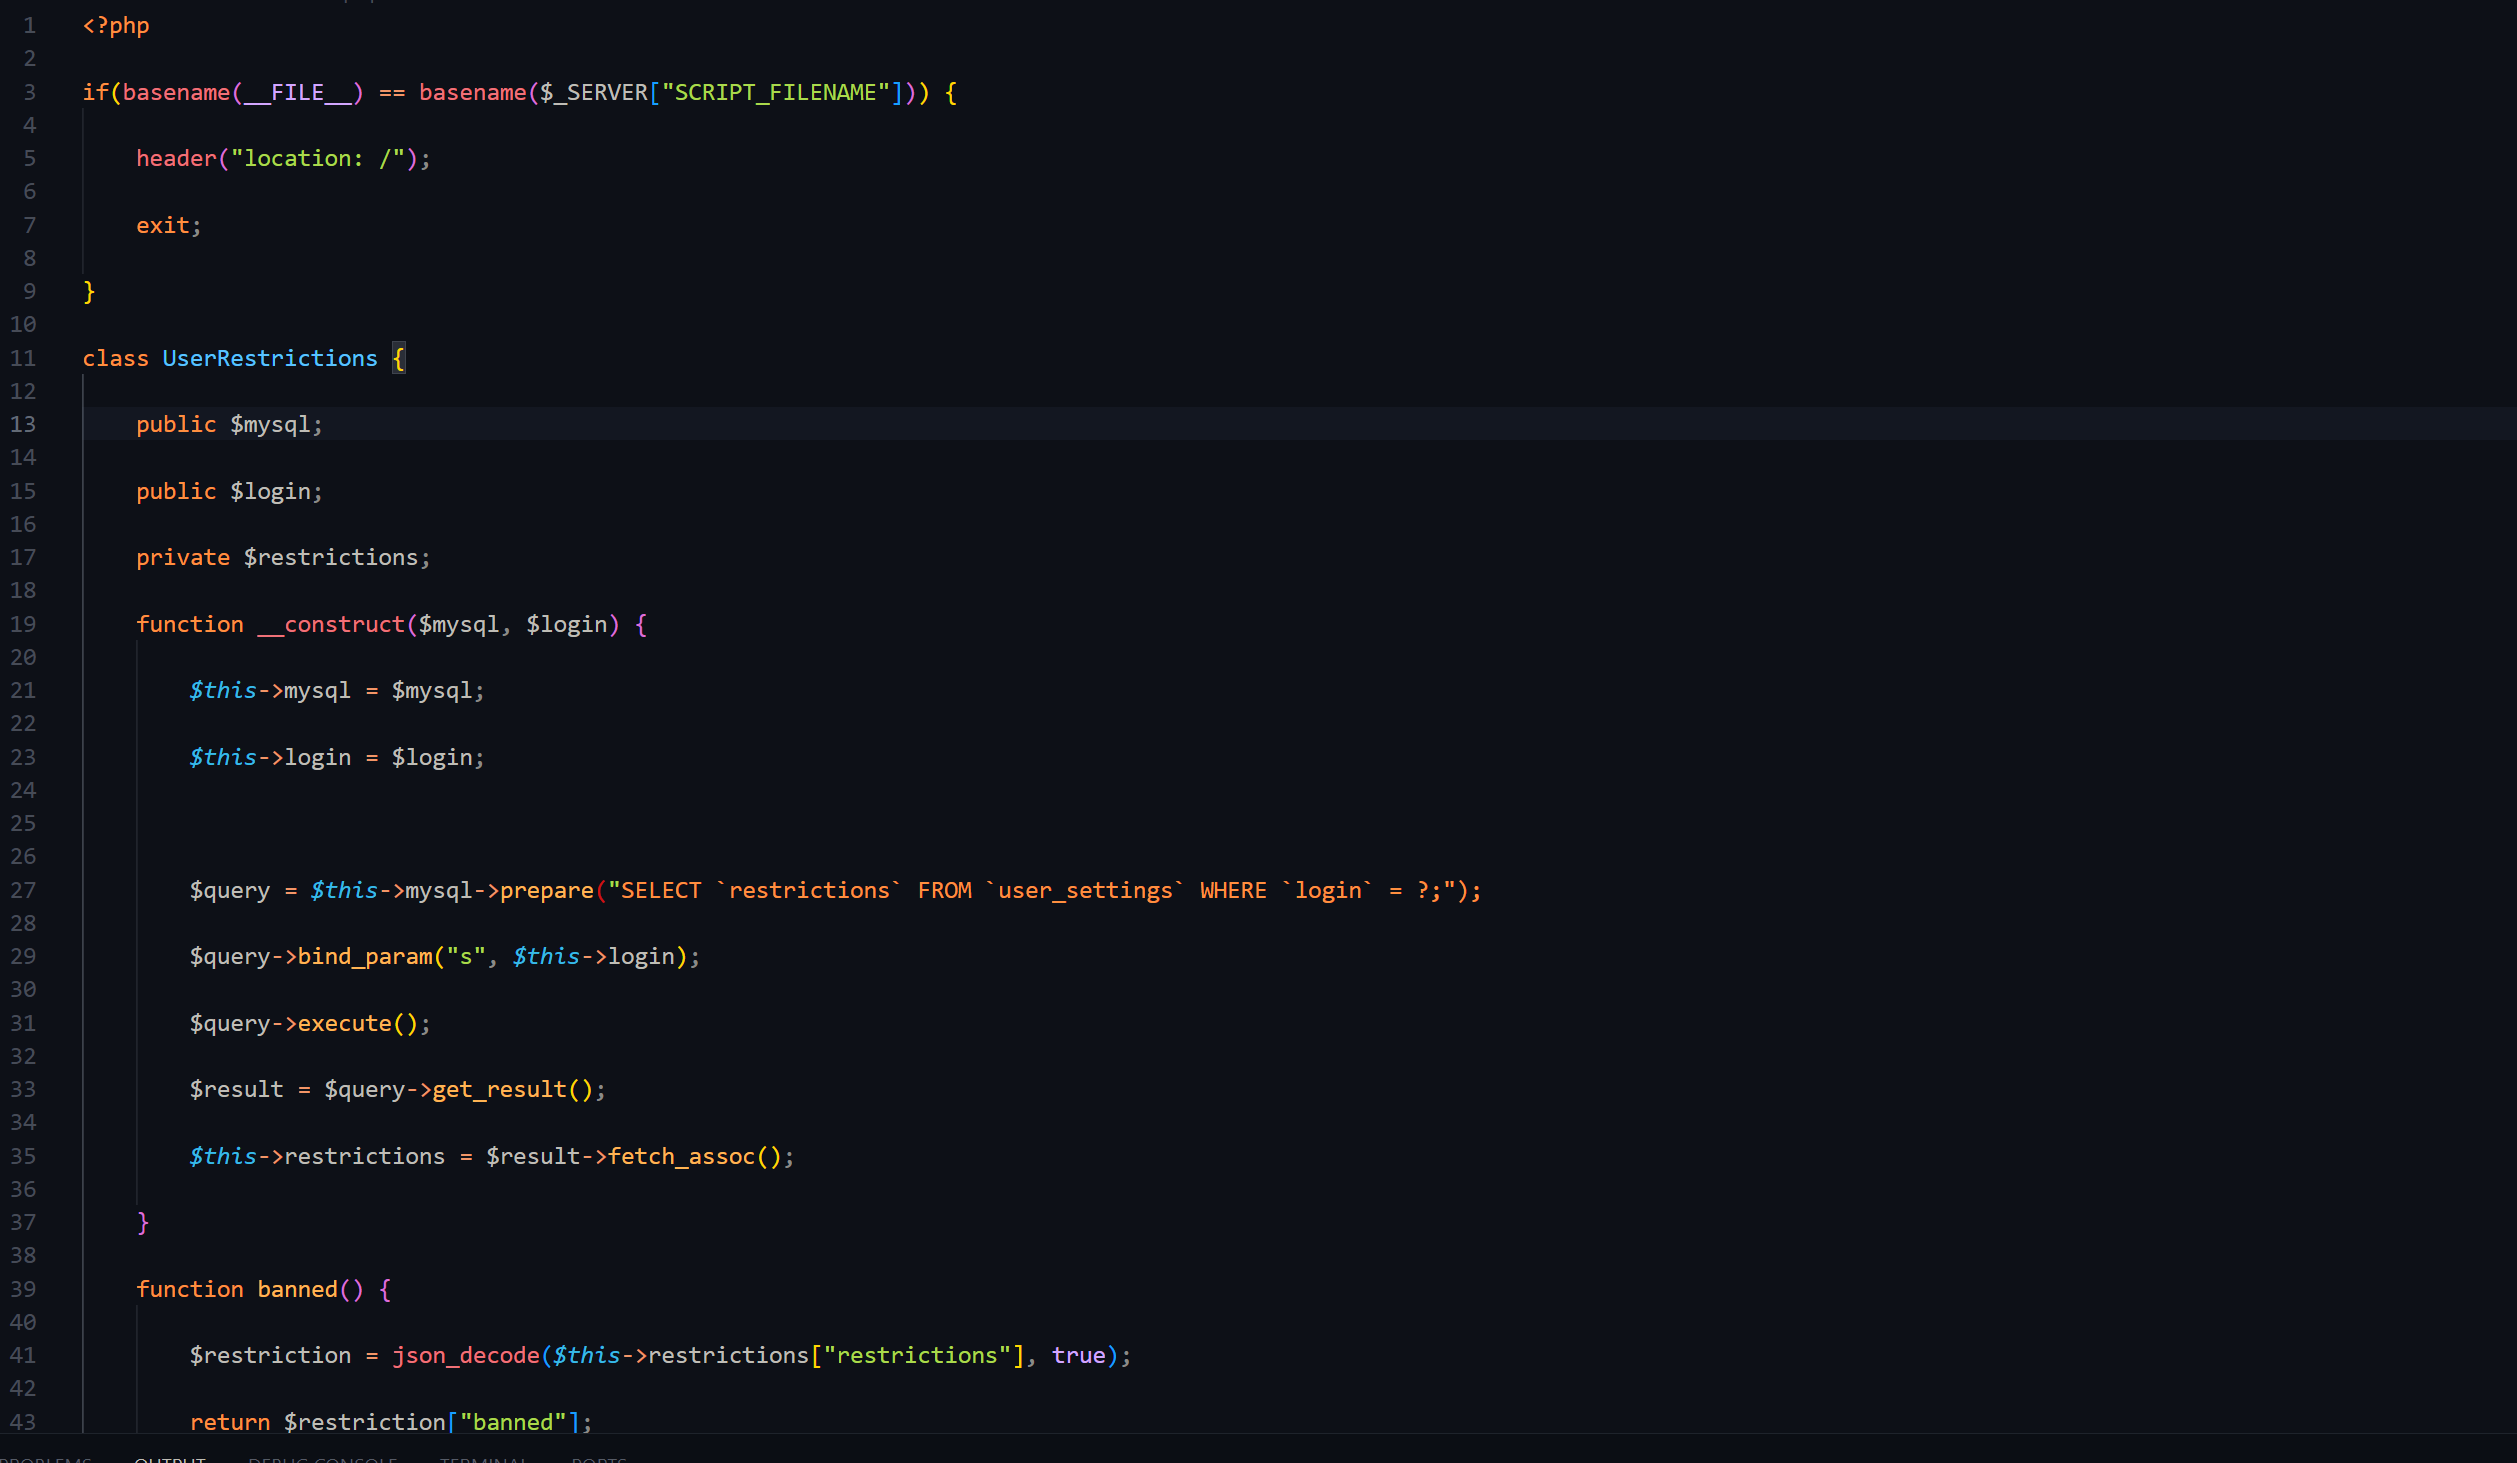This screenshot has width=2517, height=1463.
Task: Click the fetch_assoc method call
Action: pos(681,1156)
